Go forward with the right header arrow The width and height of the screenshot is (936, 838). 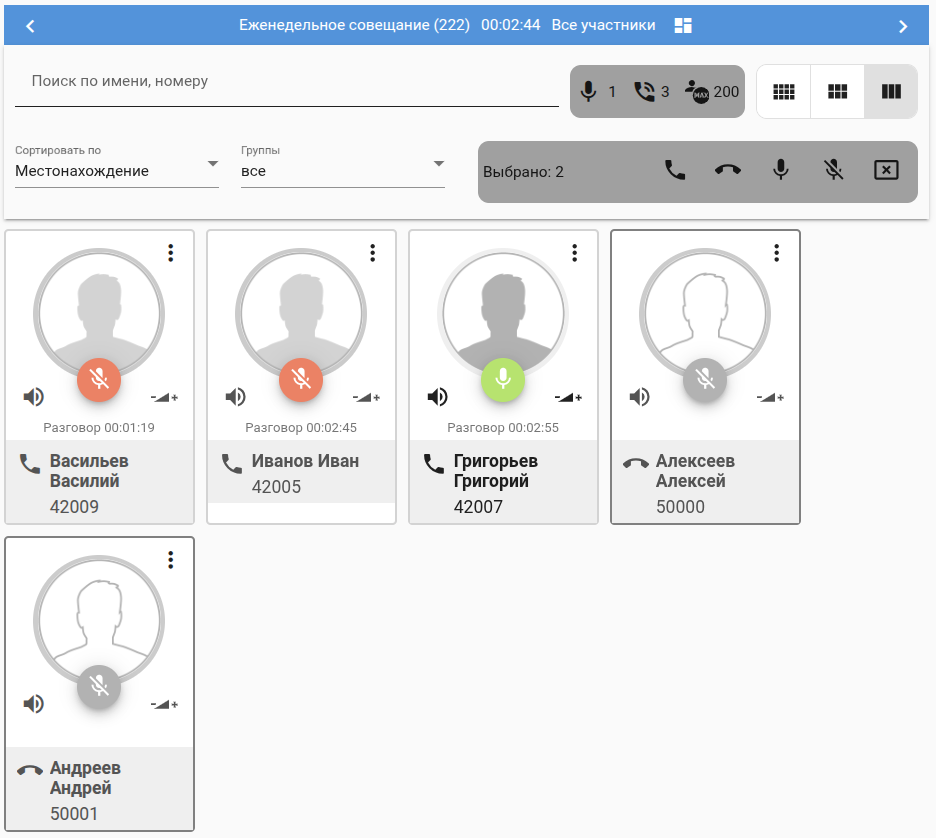(x=903, y=26)
